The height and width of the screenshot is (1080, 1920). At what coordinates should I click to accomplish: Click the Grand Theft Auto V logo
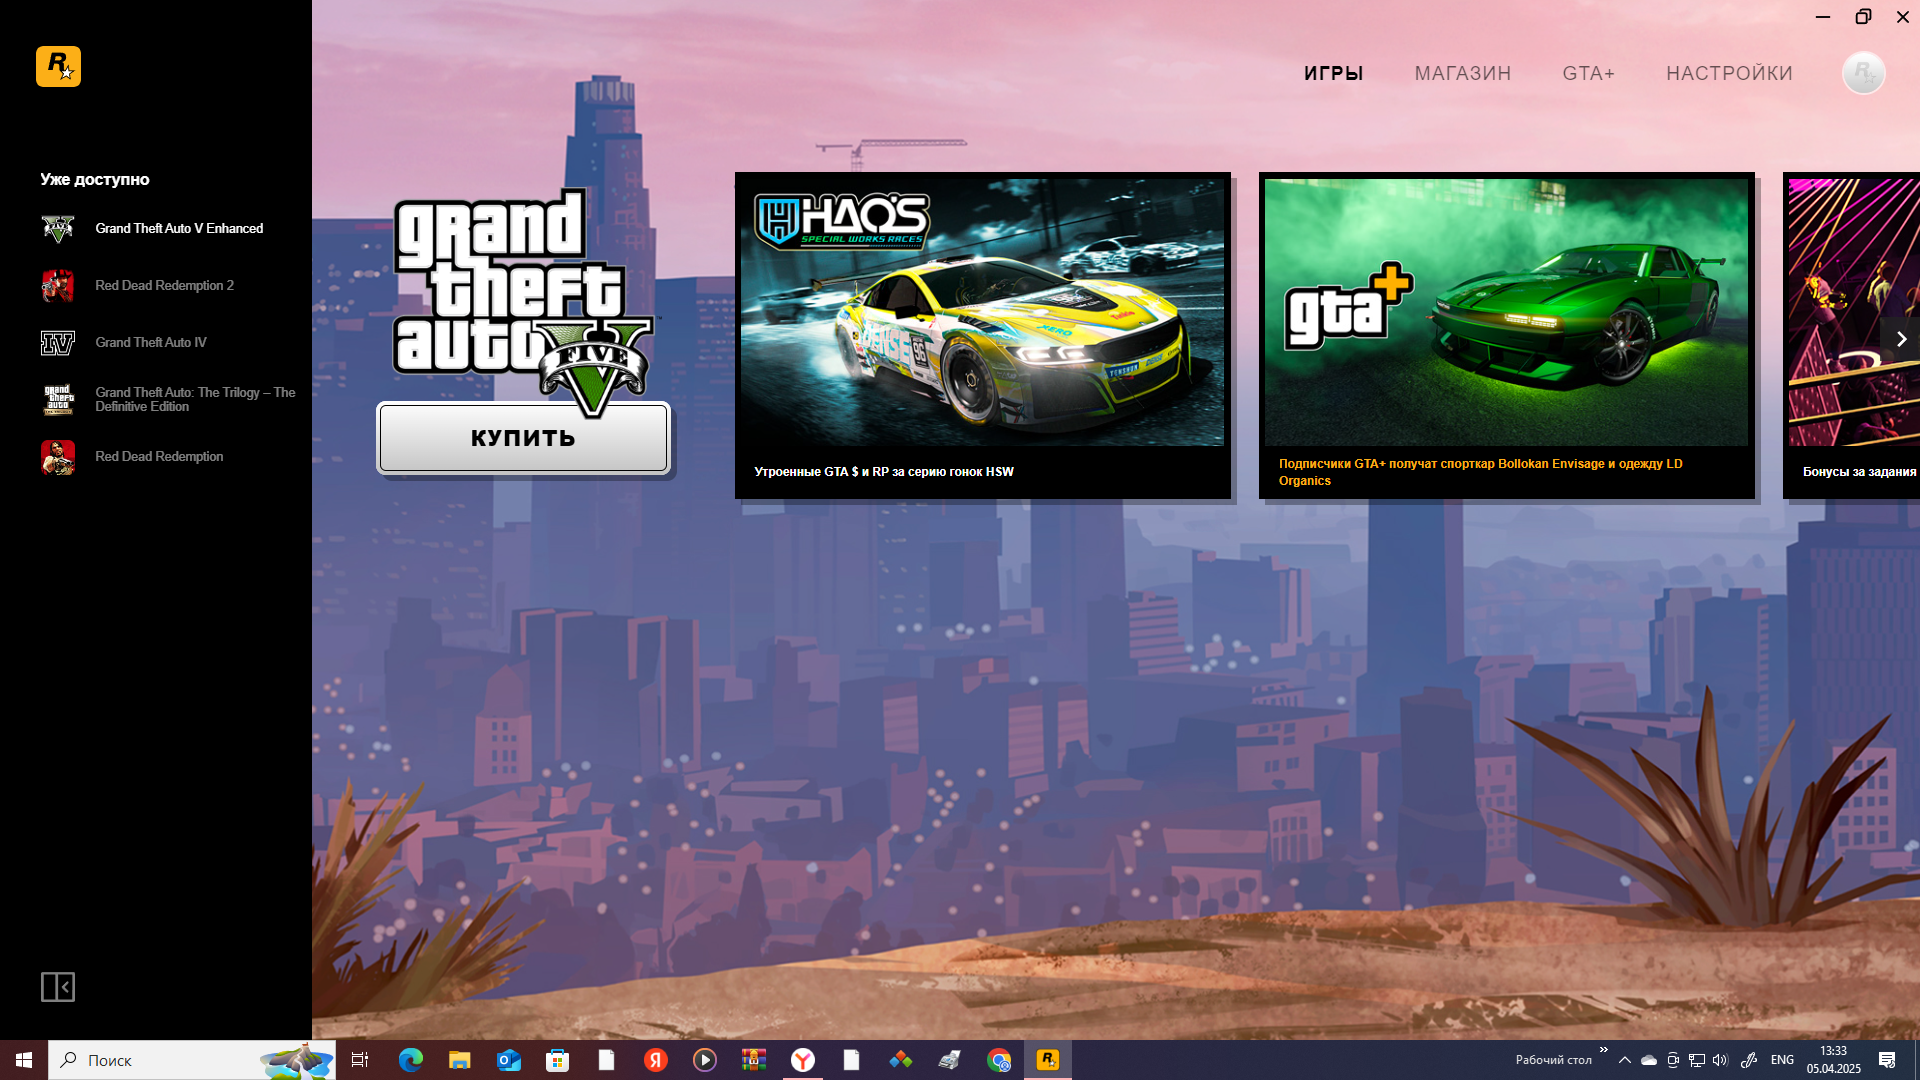click(523, 301)
